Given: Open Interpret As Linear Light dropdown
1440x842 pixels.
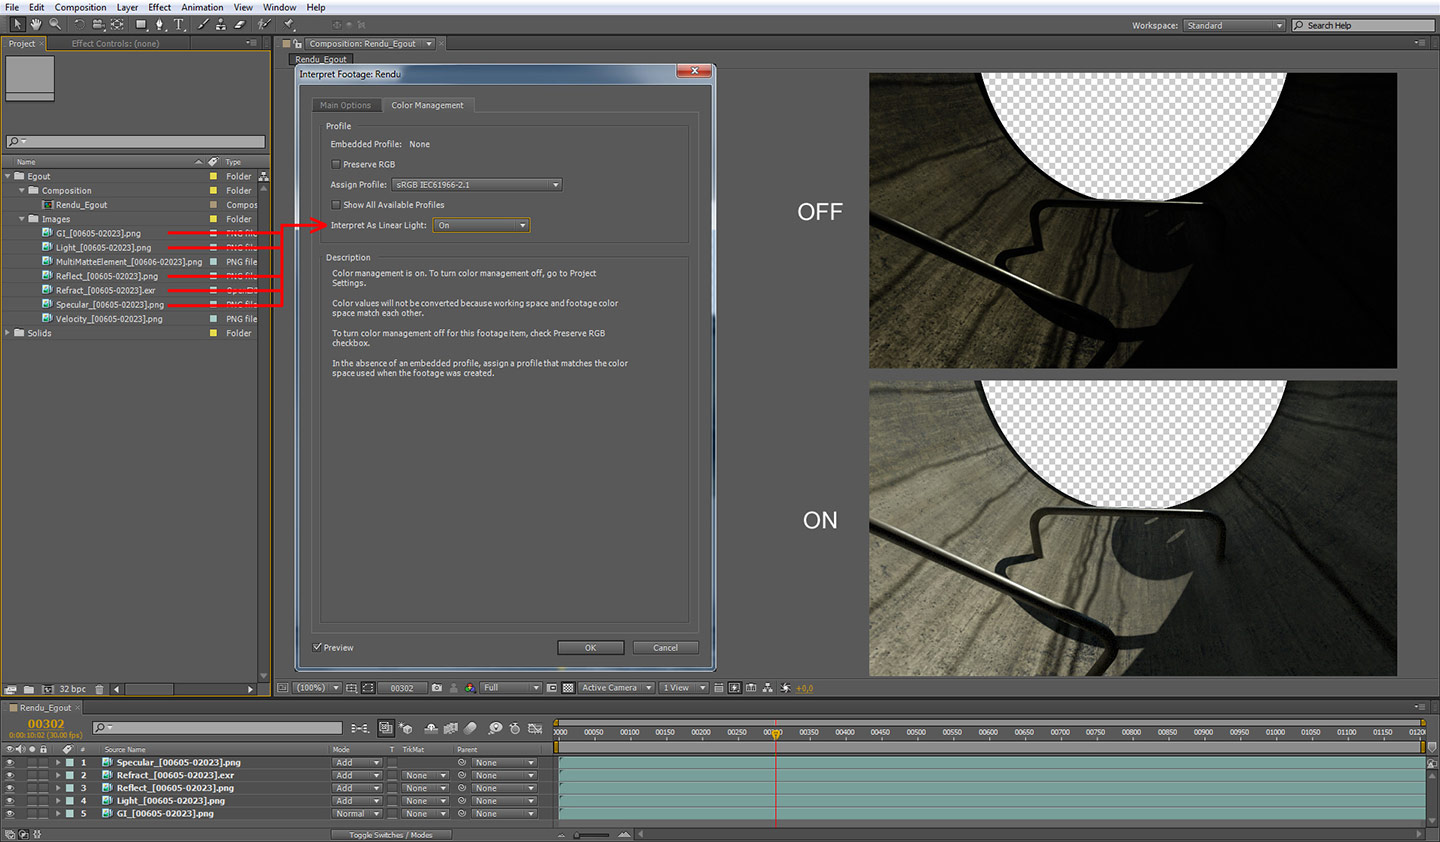Looking at the screenshot, I should coord(481,225).
